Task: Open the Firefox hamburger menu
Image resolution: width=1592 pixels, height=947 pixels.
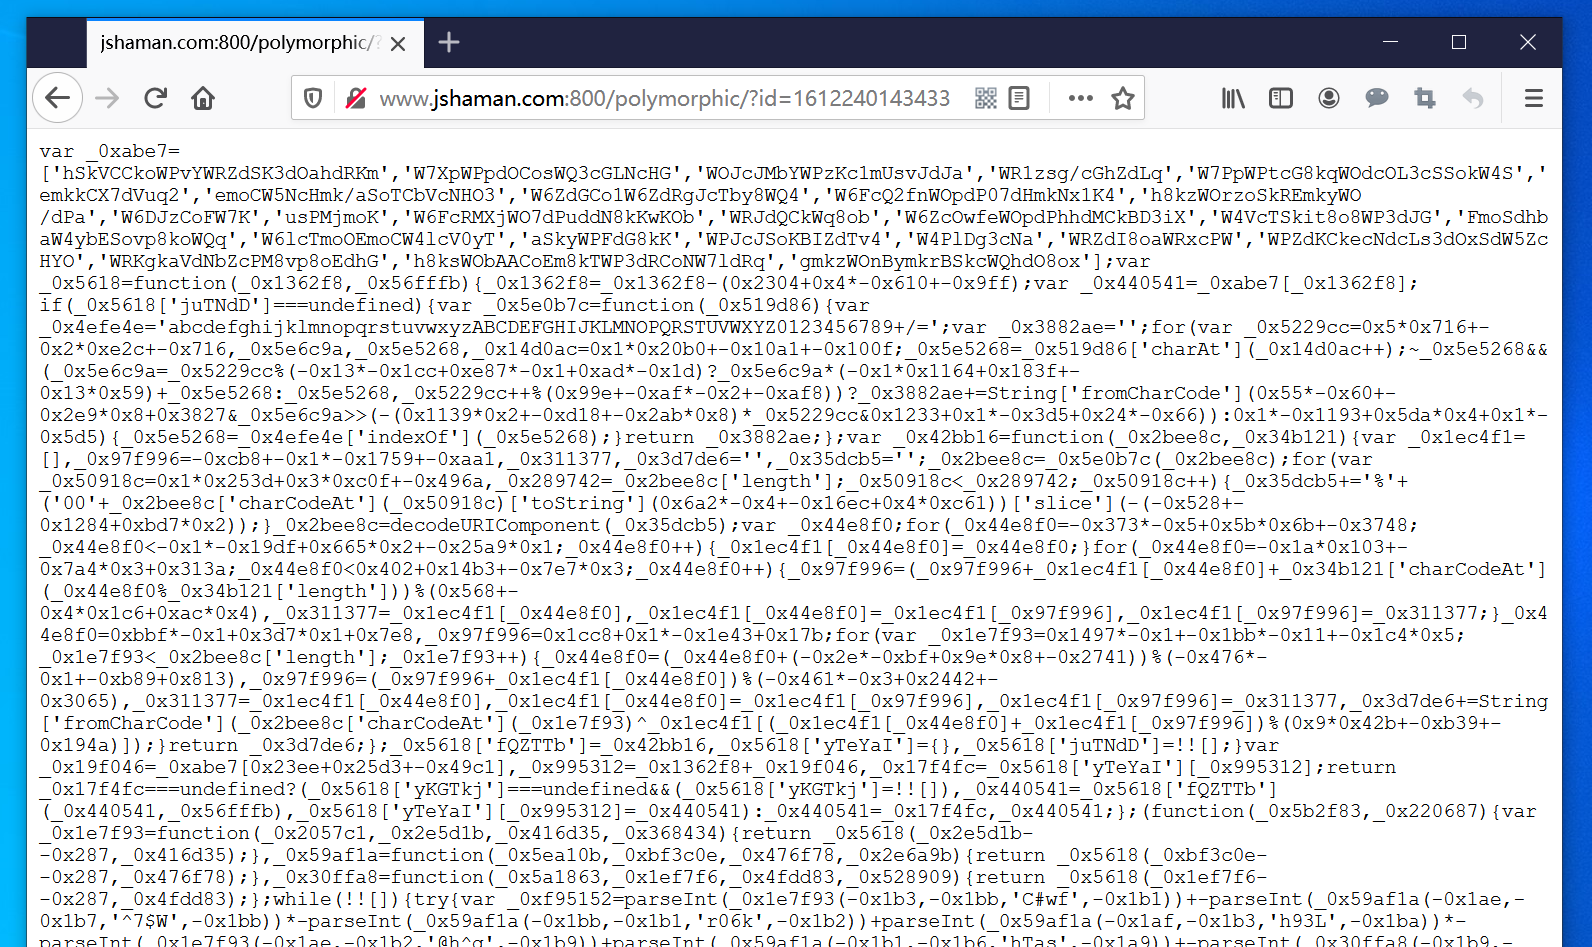Action: (1534, 98)
